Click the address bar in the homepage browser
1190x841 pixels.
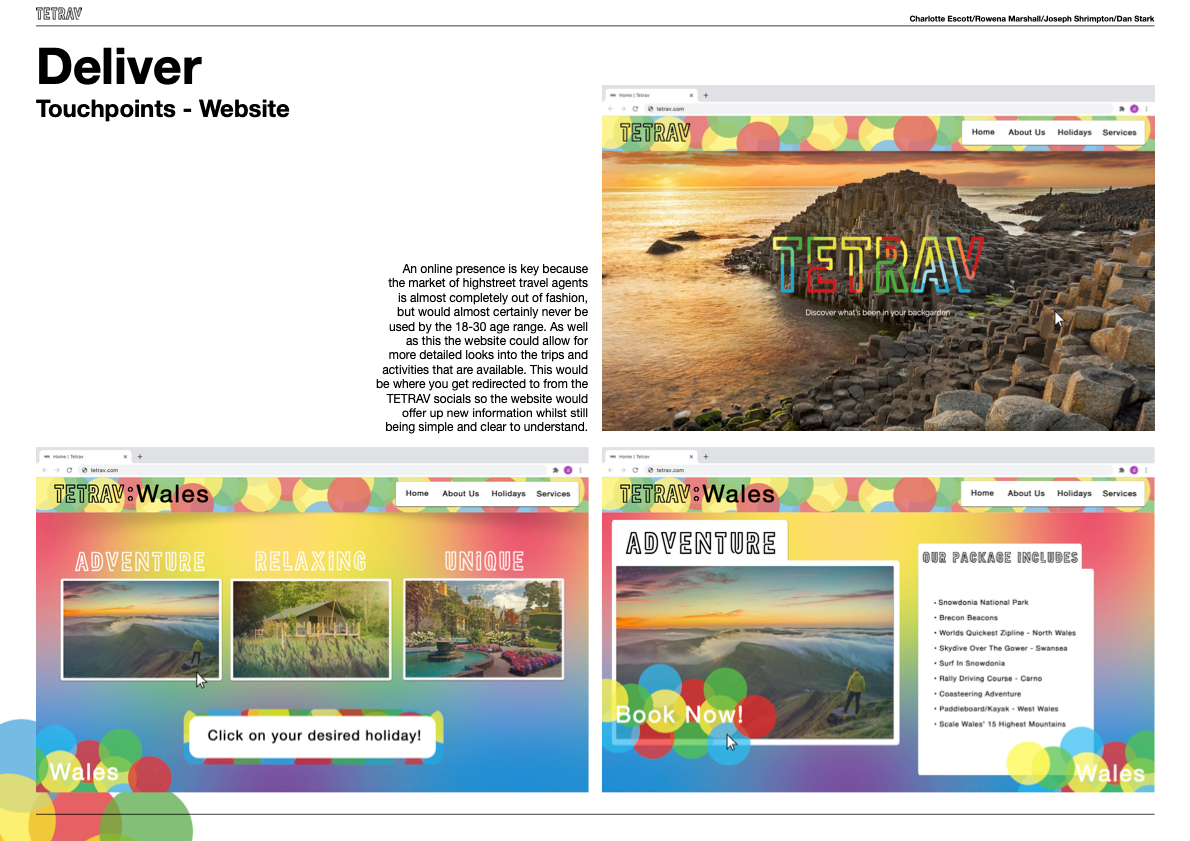click(878, 109)
